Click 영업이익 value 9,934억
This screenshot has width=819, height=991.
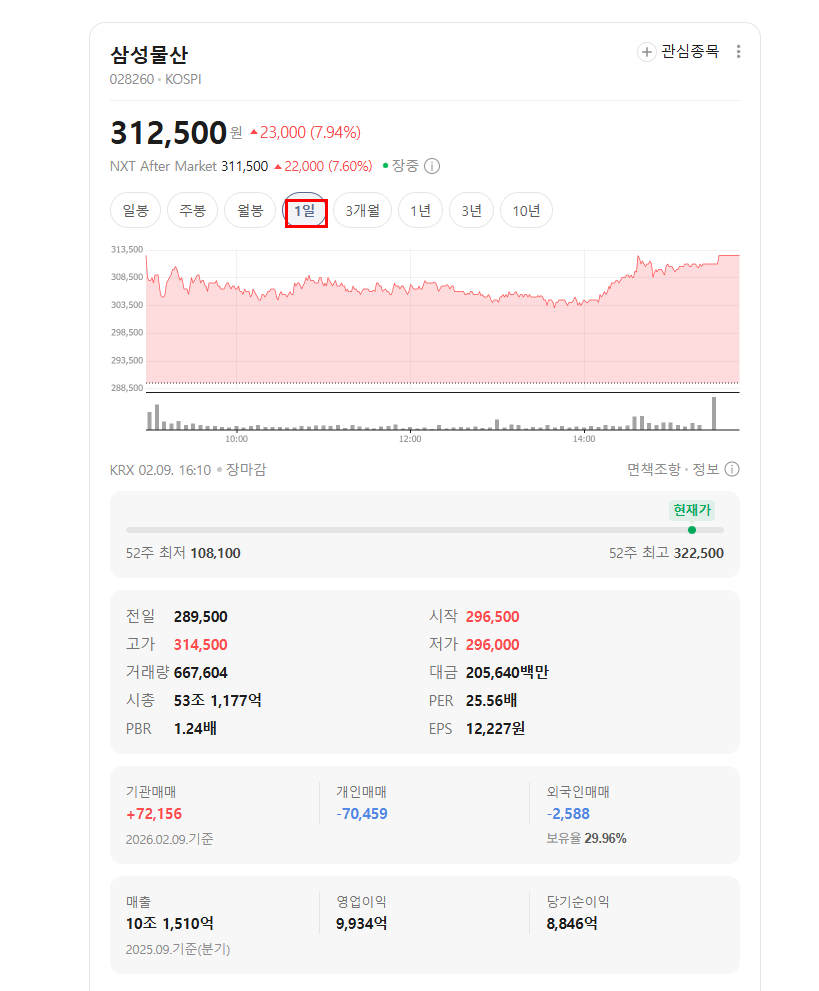pos(361,924)
